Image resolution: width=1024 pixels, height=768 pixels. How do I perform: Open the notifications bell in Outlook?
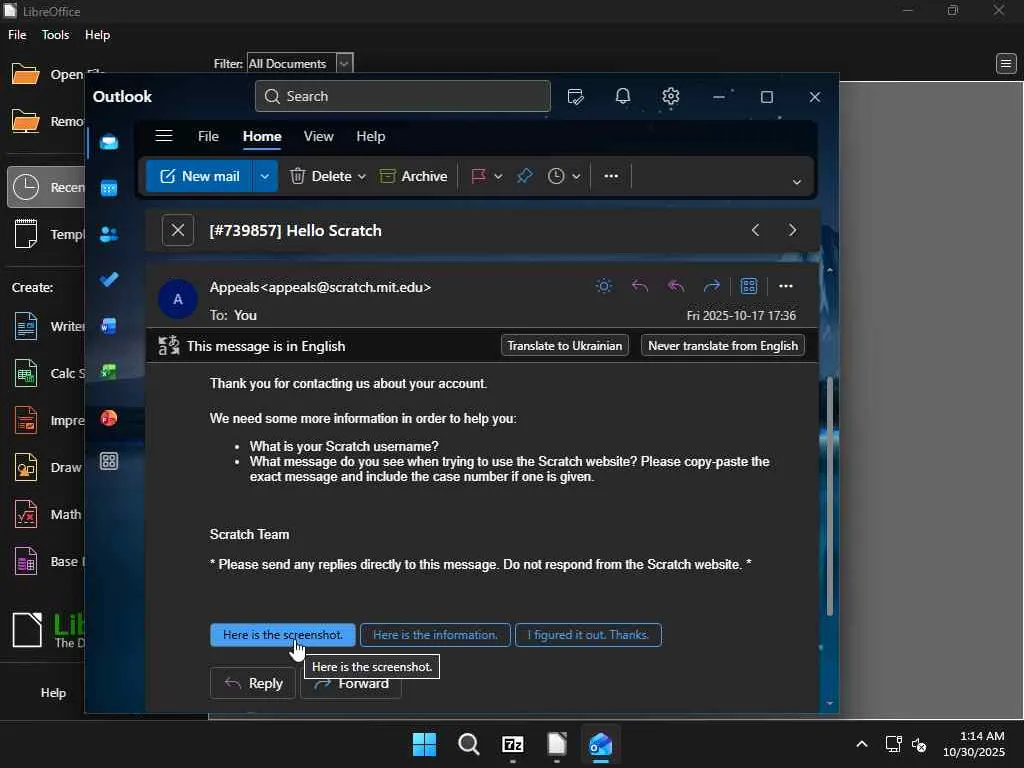pos(623,97)
